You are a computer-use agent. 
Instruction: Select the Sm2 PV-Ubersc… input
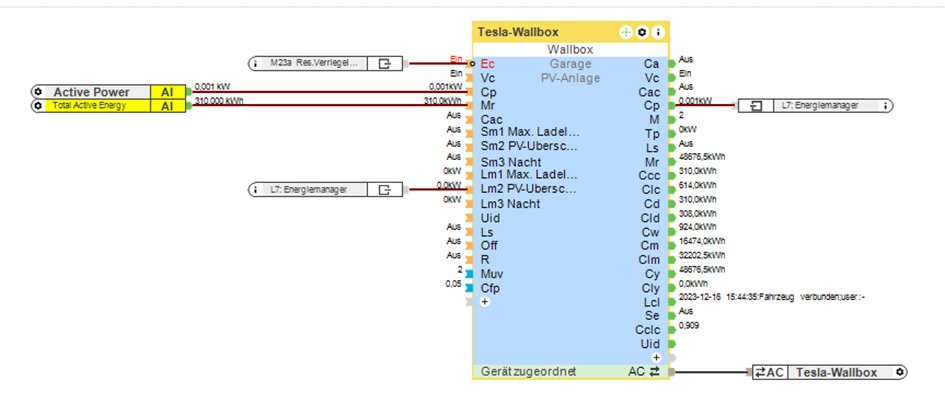coord(529,147)
